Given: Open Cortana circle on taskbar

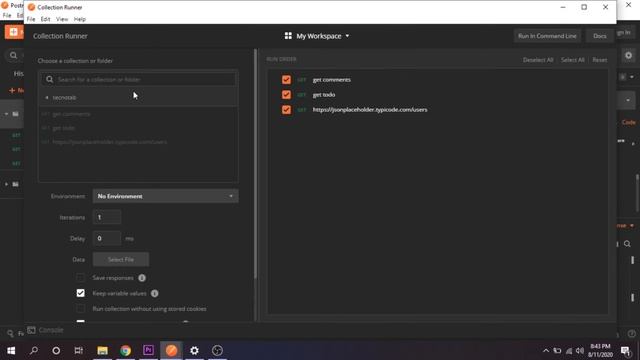Looking at the screenshot, I should tap(56, 351).
